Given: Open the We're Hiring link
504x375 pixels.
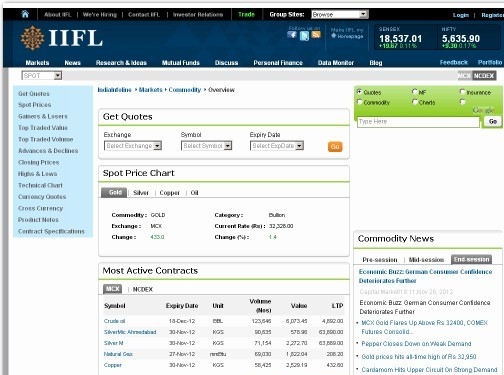Looking at the screenshot, I should (100, 14).
